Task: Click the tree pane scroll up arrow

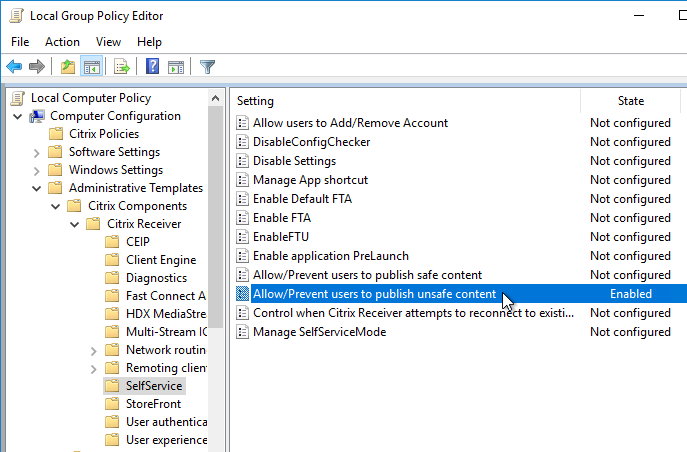Action: coord(215,98)
